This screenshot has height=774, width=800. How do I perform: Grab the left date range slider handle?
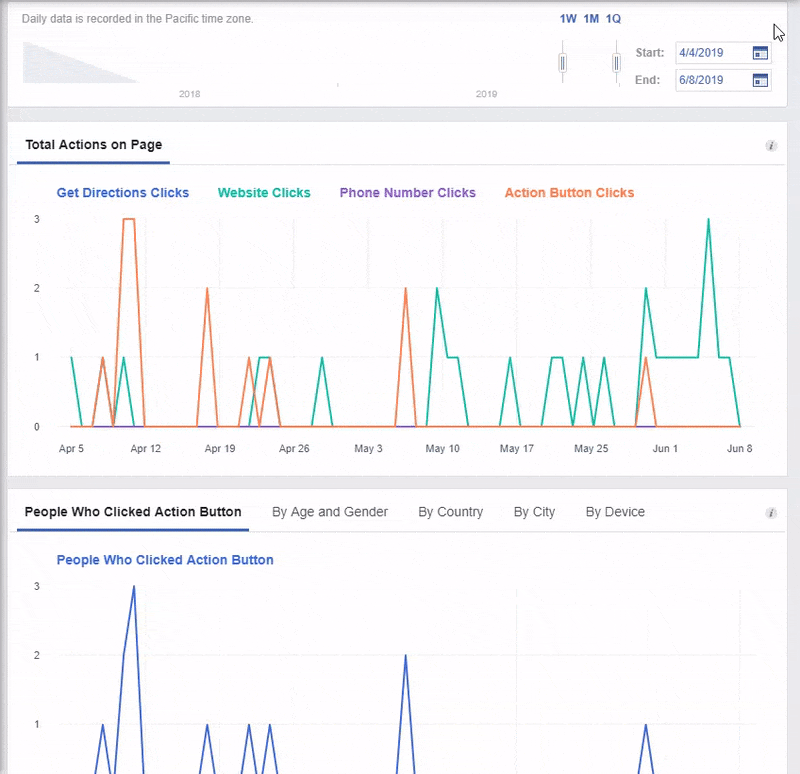(x=563, y=63)
